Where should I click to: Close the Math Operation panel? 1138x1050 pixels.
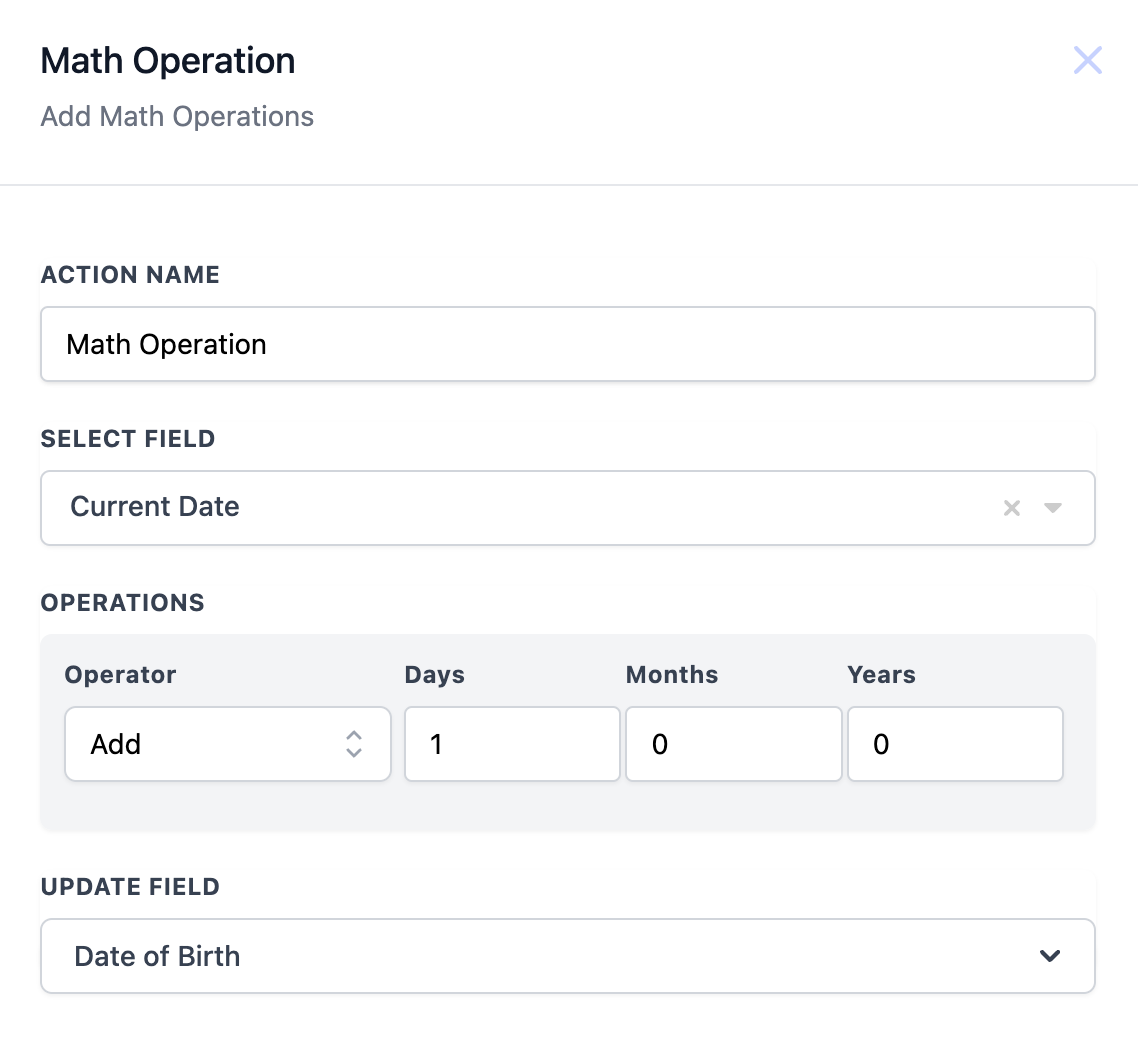coord(1087,60)
